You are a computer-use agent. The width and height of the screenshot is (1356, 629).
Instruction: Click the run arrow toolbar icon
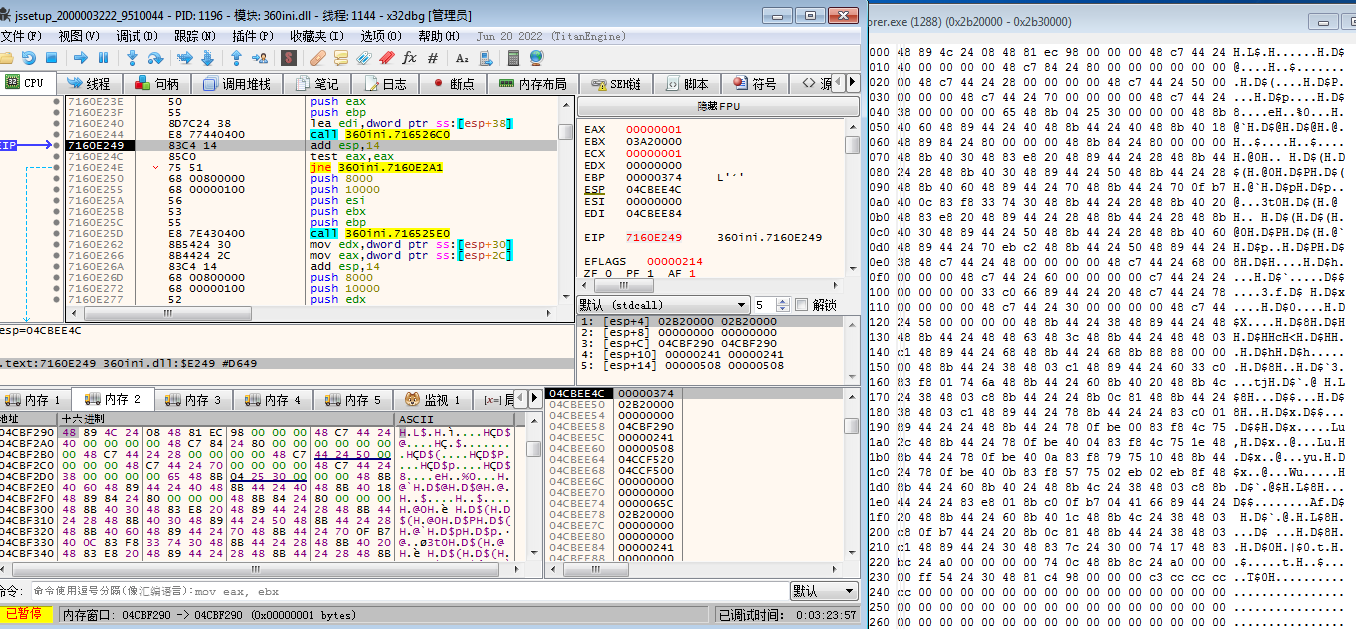81,58
